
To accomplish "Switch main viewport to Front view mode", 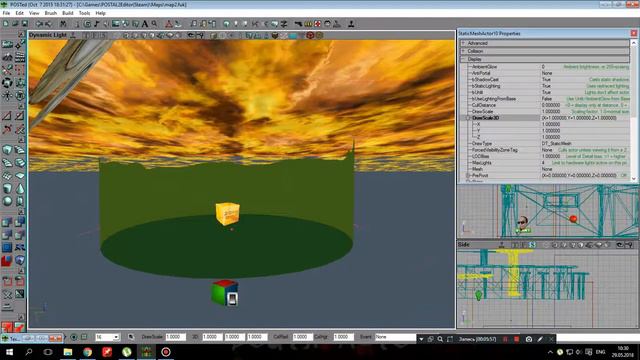I will pyautogui.click(x=95, y=36).
